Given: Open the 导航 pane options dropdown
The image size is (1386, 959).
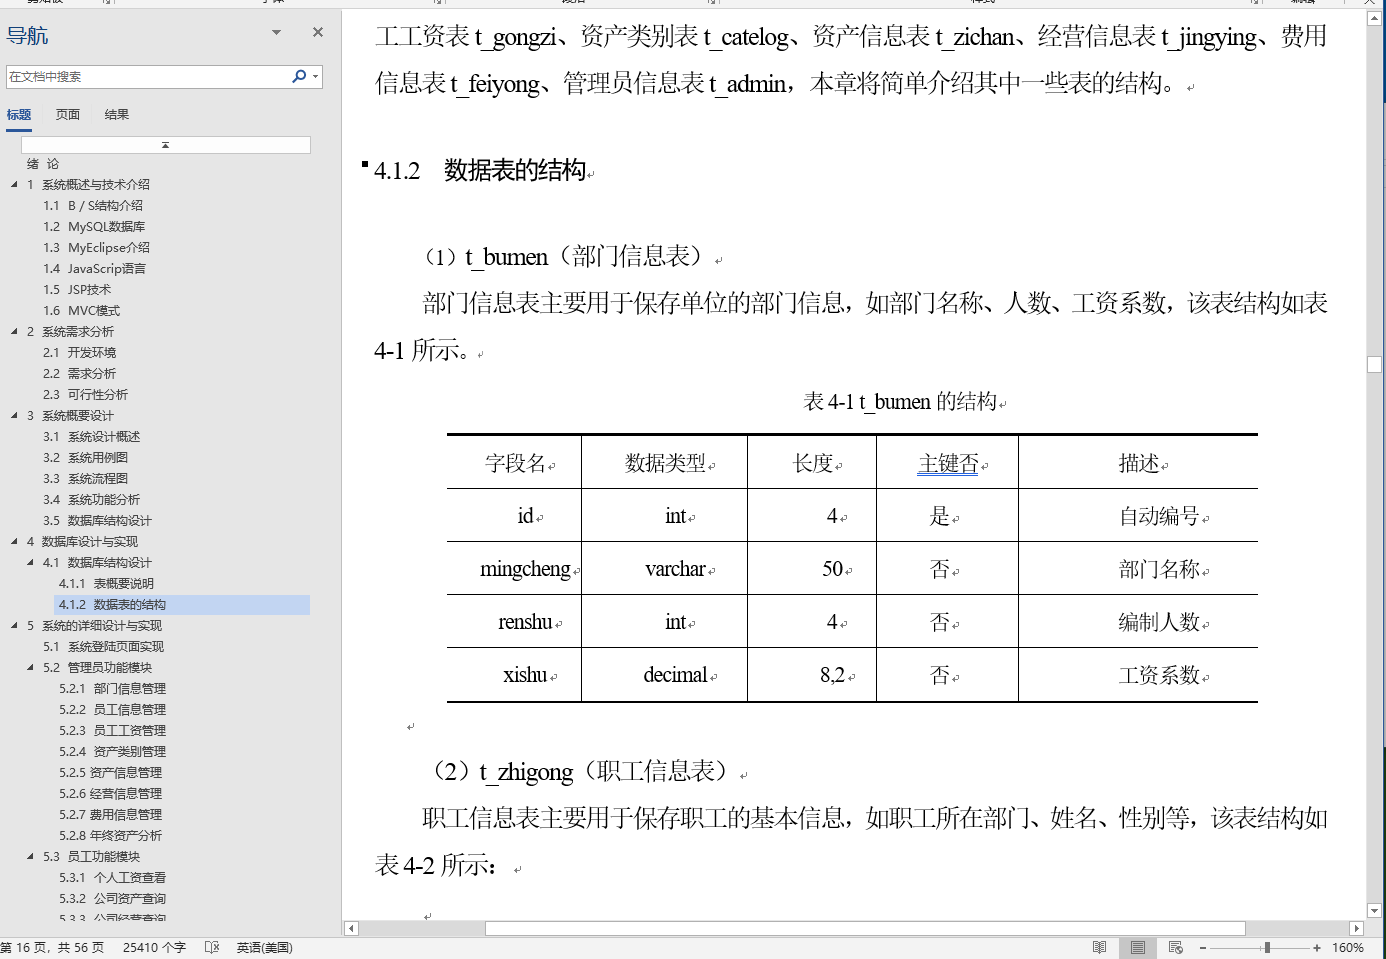Looking at the screenshot, I should [x=276, y=32].
